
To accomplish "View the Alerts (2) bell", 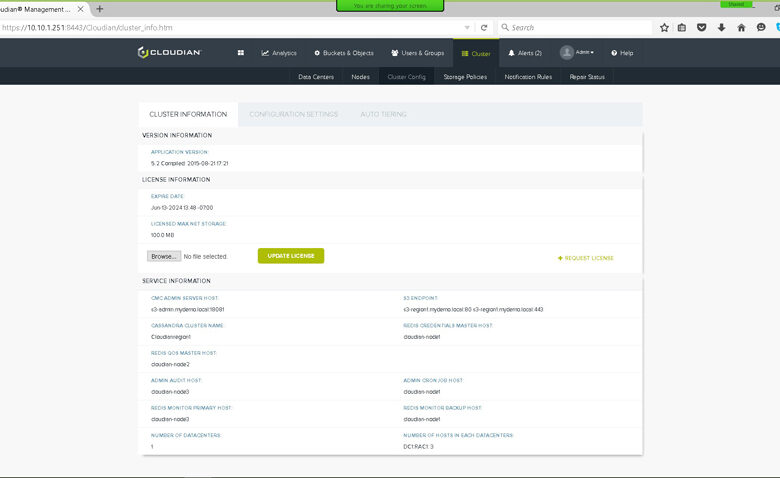I will [x=525, y=53].
